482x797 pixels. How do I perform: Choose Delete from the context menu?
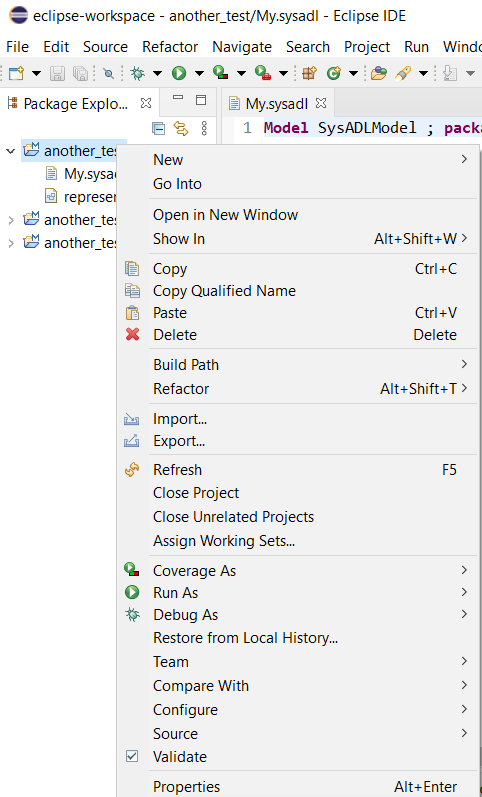pos(298,334)
